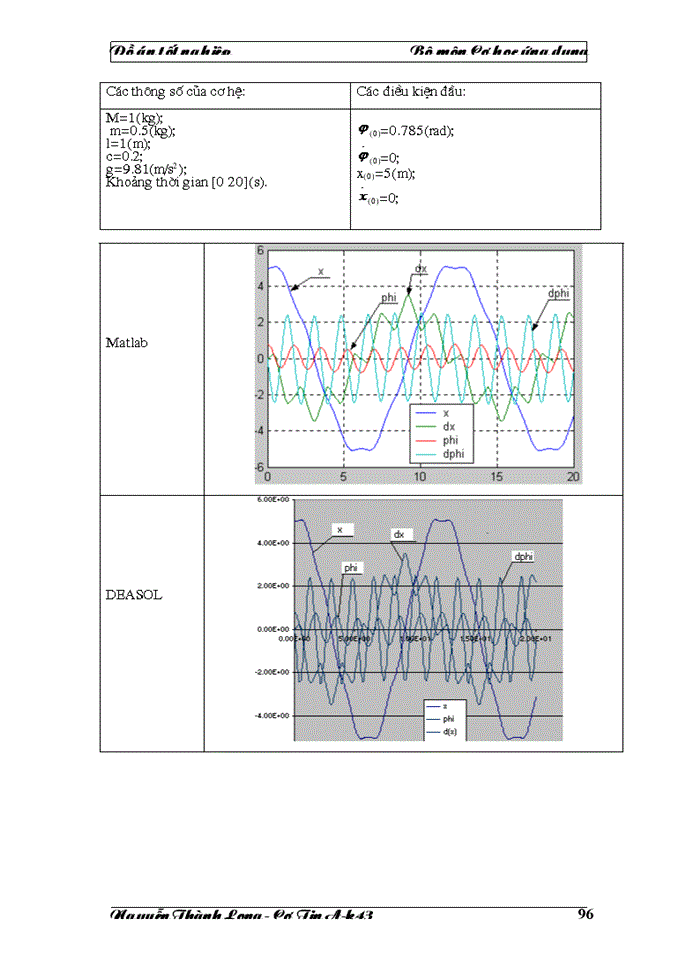Click the 'Matlab' row label cell
The image size is (700, 960).
[x=127, y=343]
